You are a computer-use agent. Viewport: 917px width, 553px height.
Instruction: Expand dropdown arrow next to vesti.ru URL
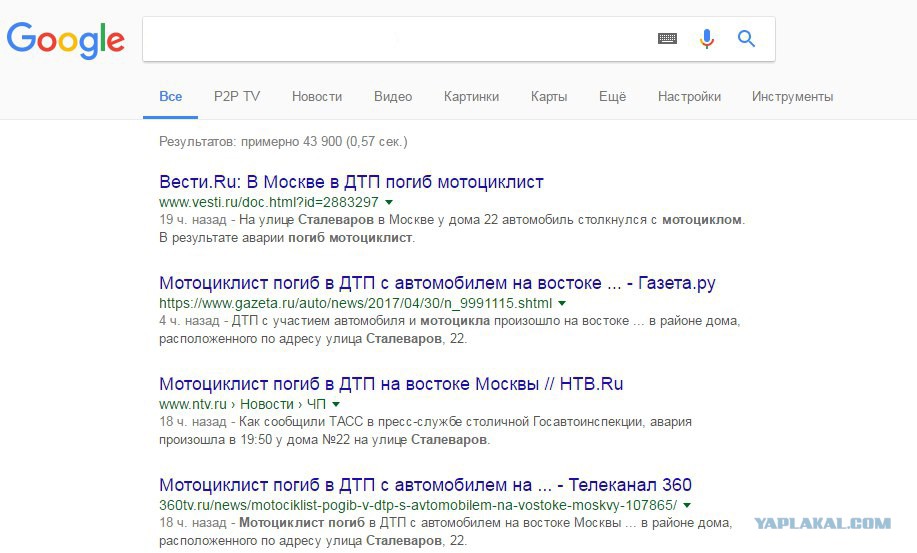pos(389,202)
